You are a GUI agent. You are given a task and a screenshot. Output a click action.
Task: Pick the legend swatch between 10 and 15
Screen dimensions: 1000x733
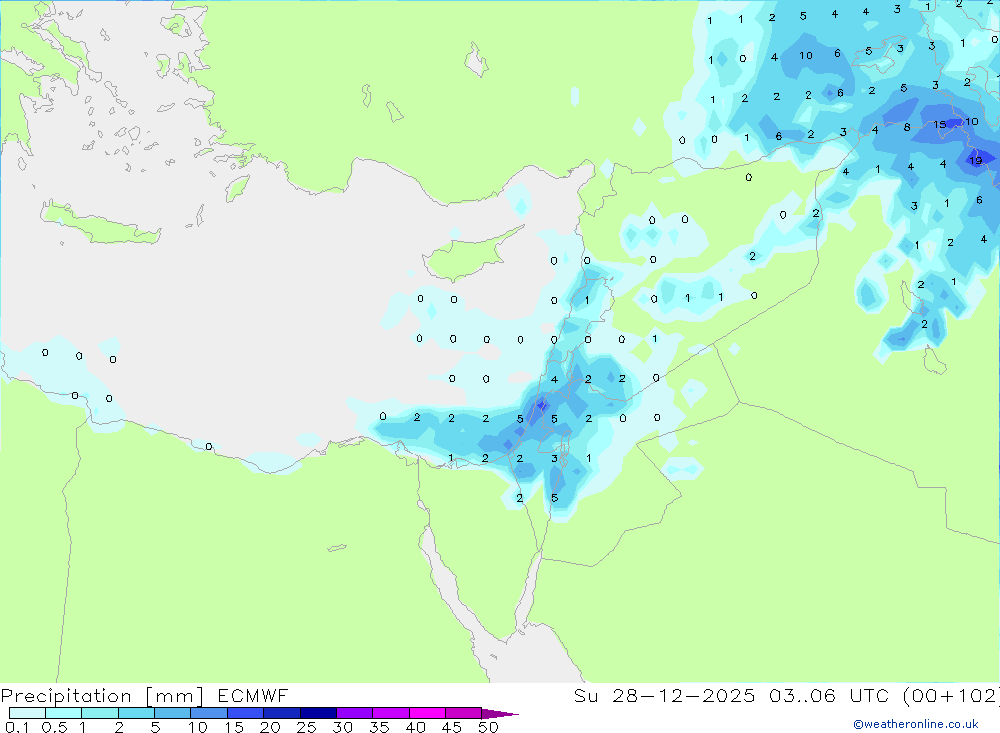(209, 713)
